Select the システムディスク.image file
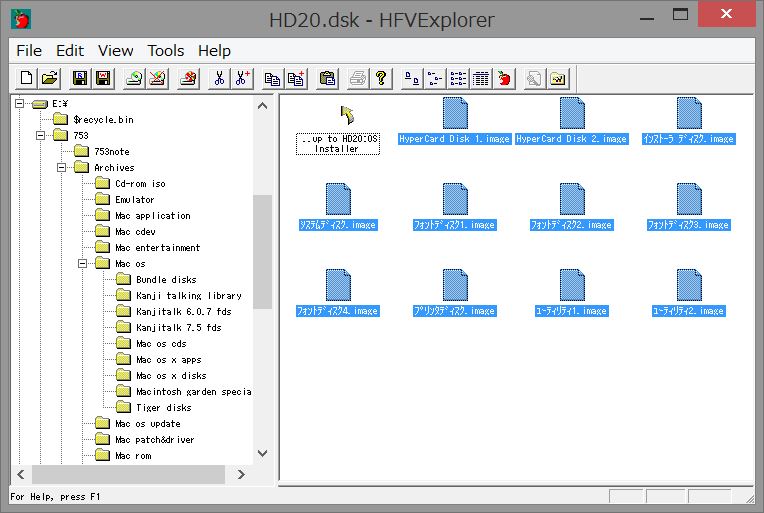This screenshot has height=513, width=764. coord(338,208)
